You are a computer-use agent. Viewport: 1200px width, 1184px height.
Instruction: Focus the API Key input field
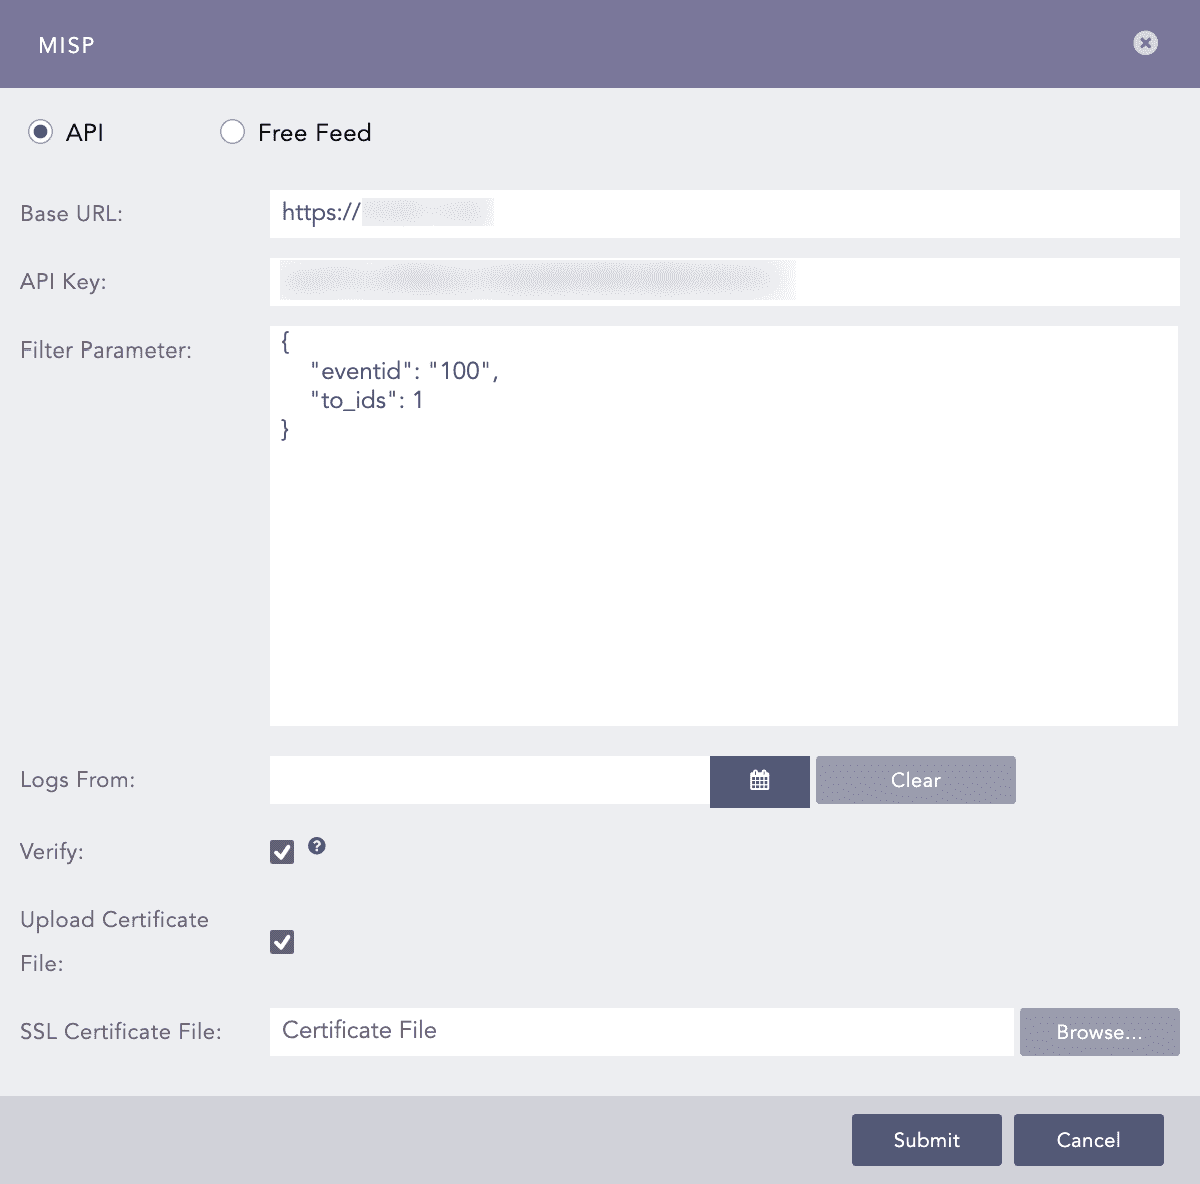tap(724, 282)
